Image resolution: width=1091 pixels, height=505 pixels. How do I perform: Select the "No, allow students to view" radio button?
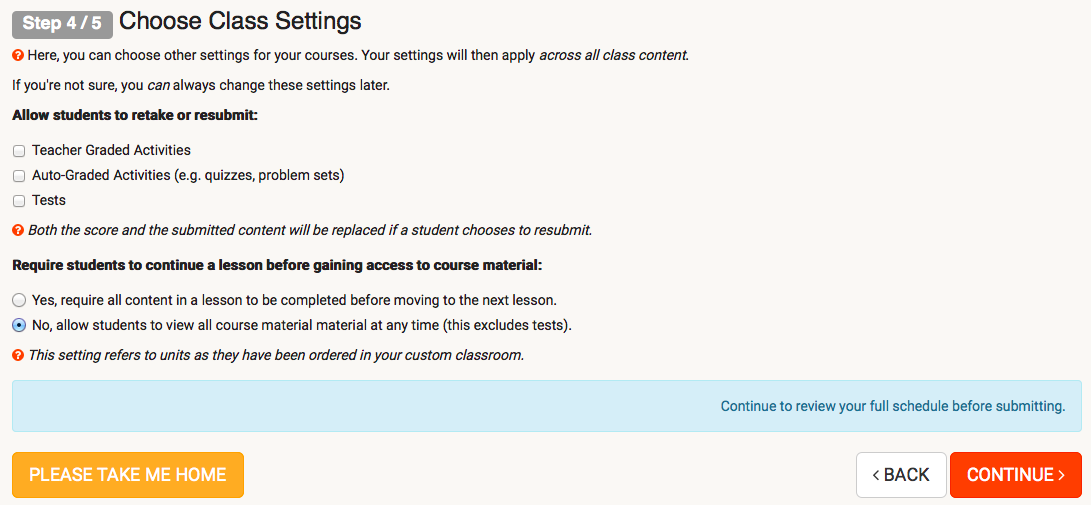tap(19, 325)
